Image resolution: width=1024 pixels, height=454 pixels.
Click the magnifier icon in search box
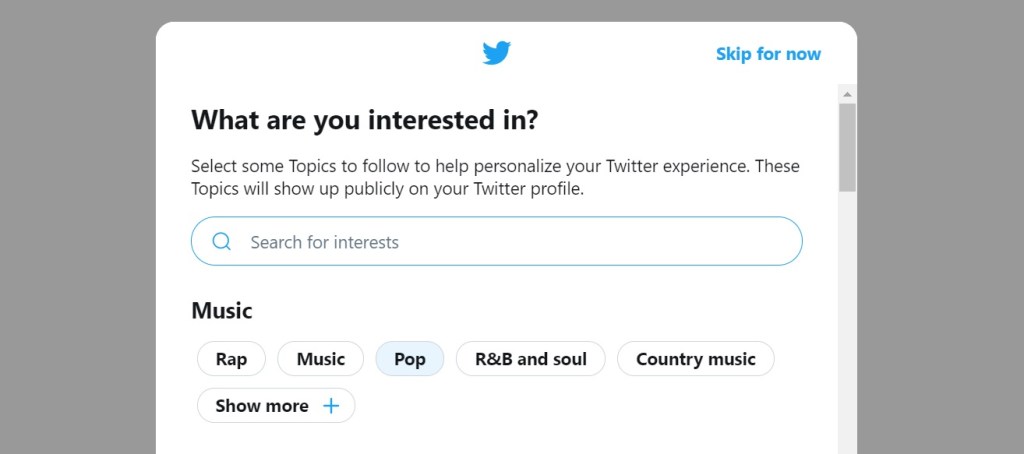click(222, 241)
